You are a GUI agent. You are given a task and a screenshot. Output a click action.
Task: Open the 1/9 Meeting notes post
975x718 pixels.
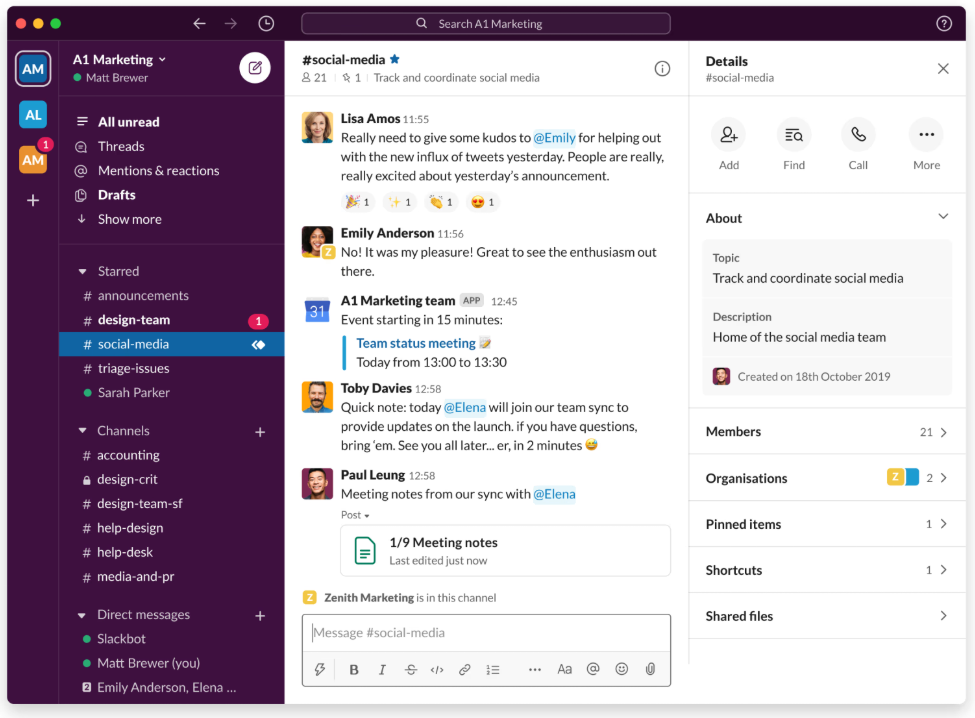pyautogui.click(x=506, y=551)
